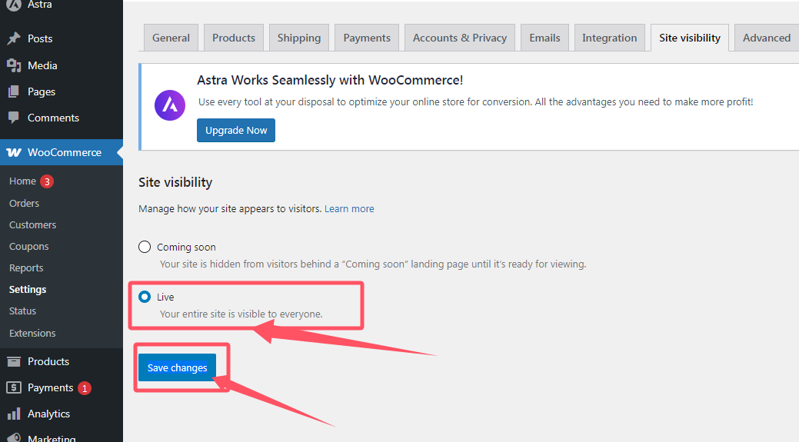Click the purple Astra banner logo
Image resolution: width=799 pixels, height=442 pixels.
169,103
